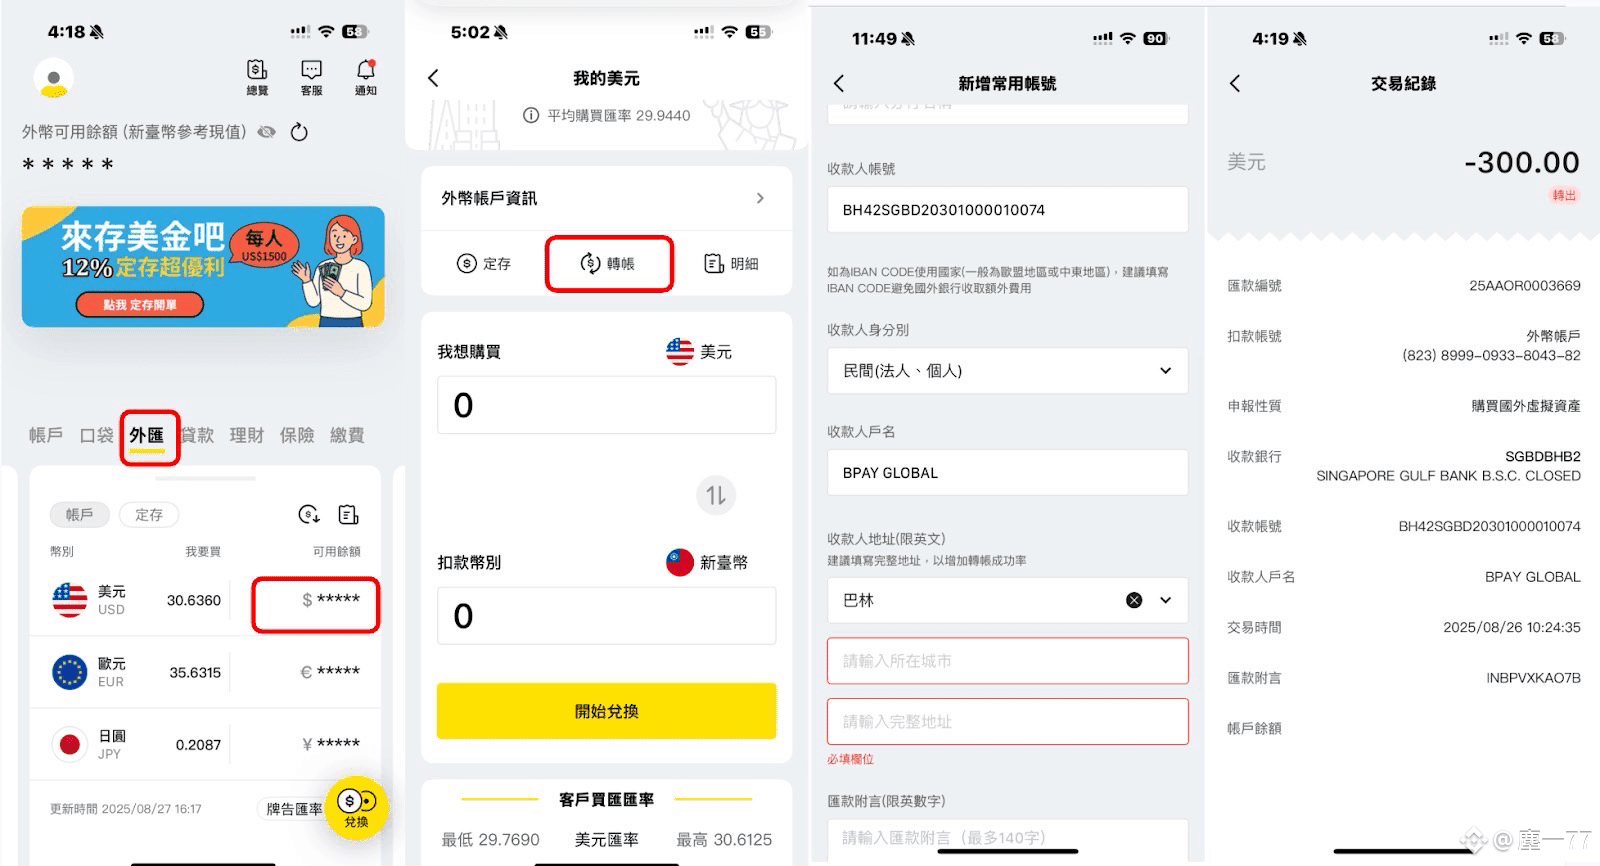1600x866 pixels.
Task: Switch to the 外匯 tab
Action: (x=147, y=435)
